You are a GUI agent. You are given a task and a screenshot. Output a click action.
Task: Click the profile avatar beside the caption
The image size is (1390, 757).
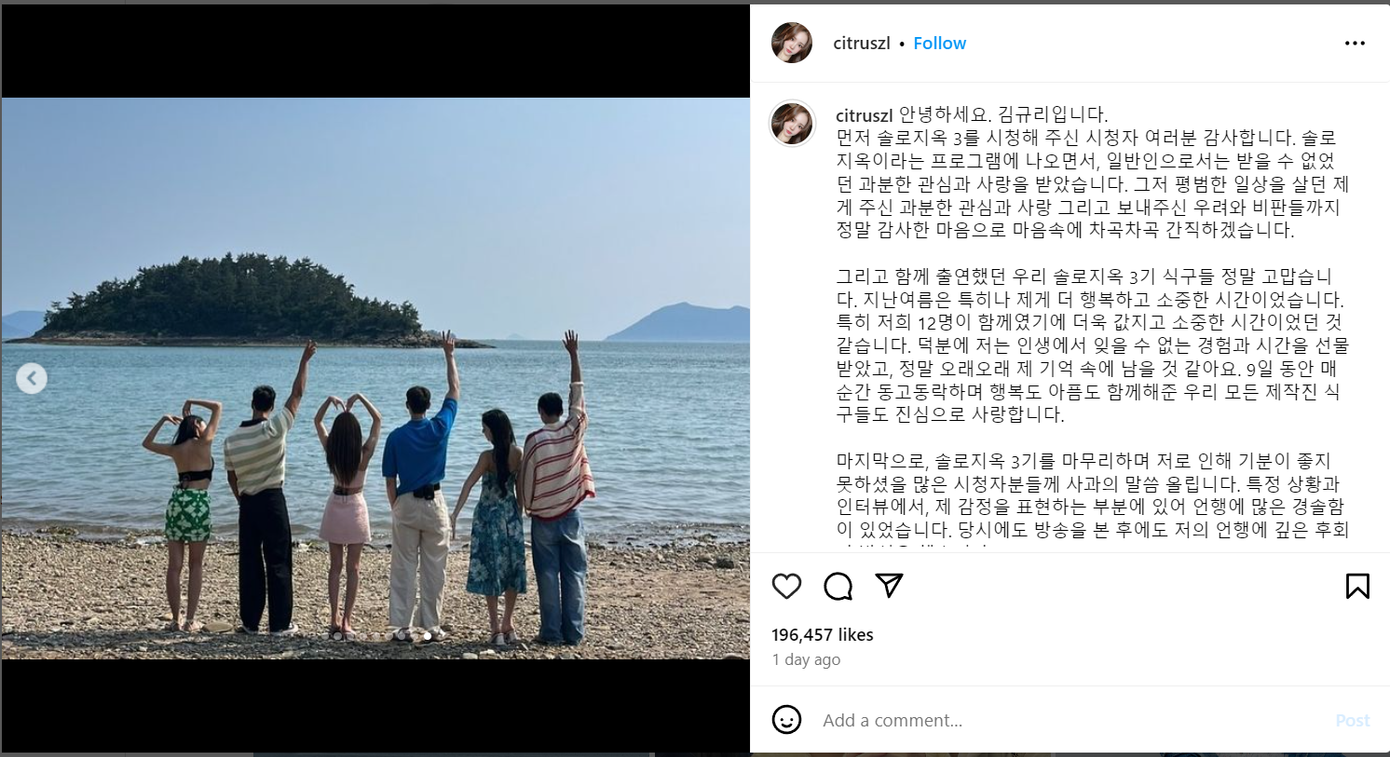pos(792,124)
